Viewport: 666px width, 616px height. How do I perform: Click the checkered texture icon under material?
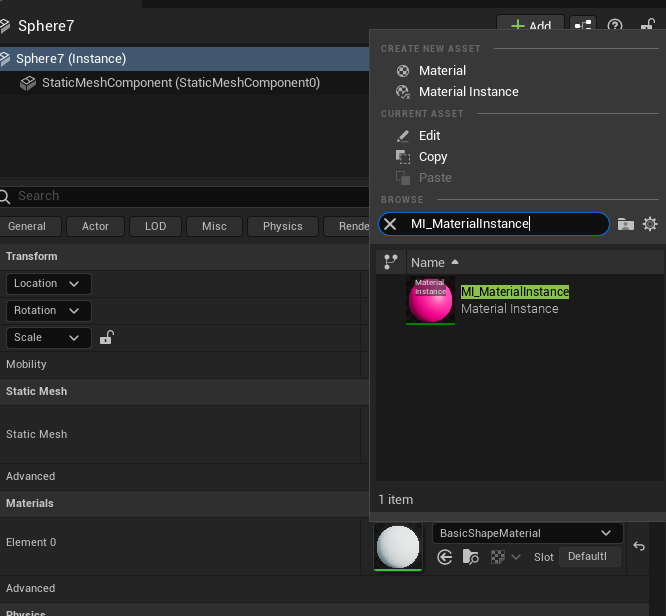coord(498,557)
